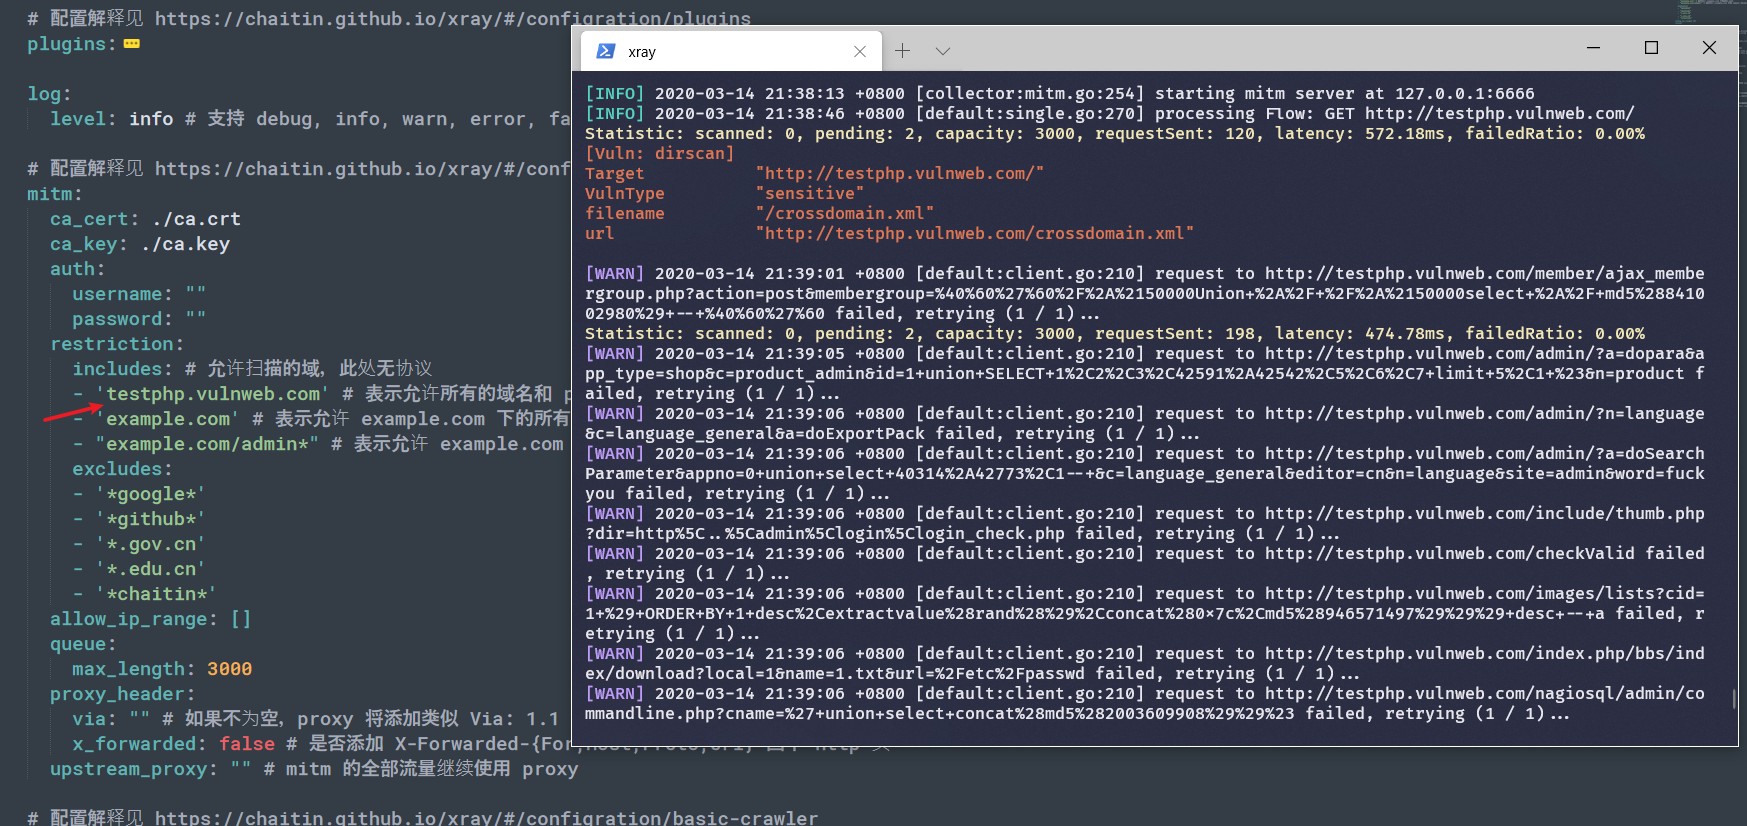The image size is (1747, 826).
Task: Open the terminal profile dropdown chevron
Action: (943, 51)
